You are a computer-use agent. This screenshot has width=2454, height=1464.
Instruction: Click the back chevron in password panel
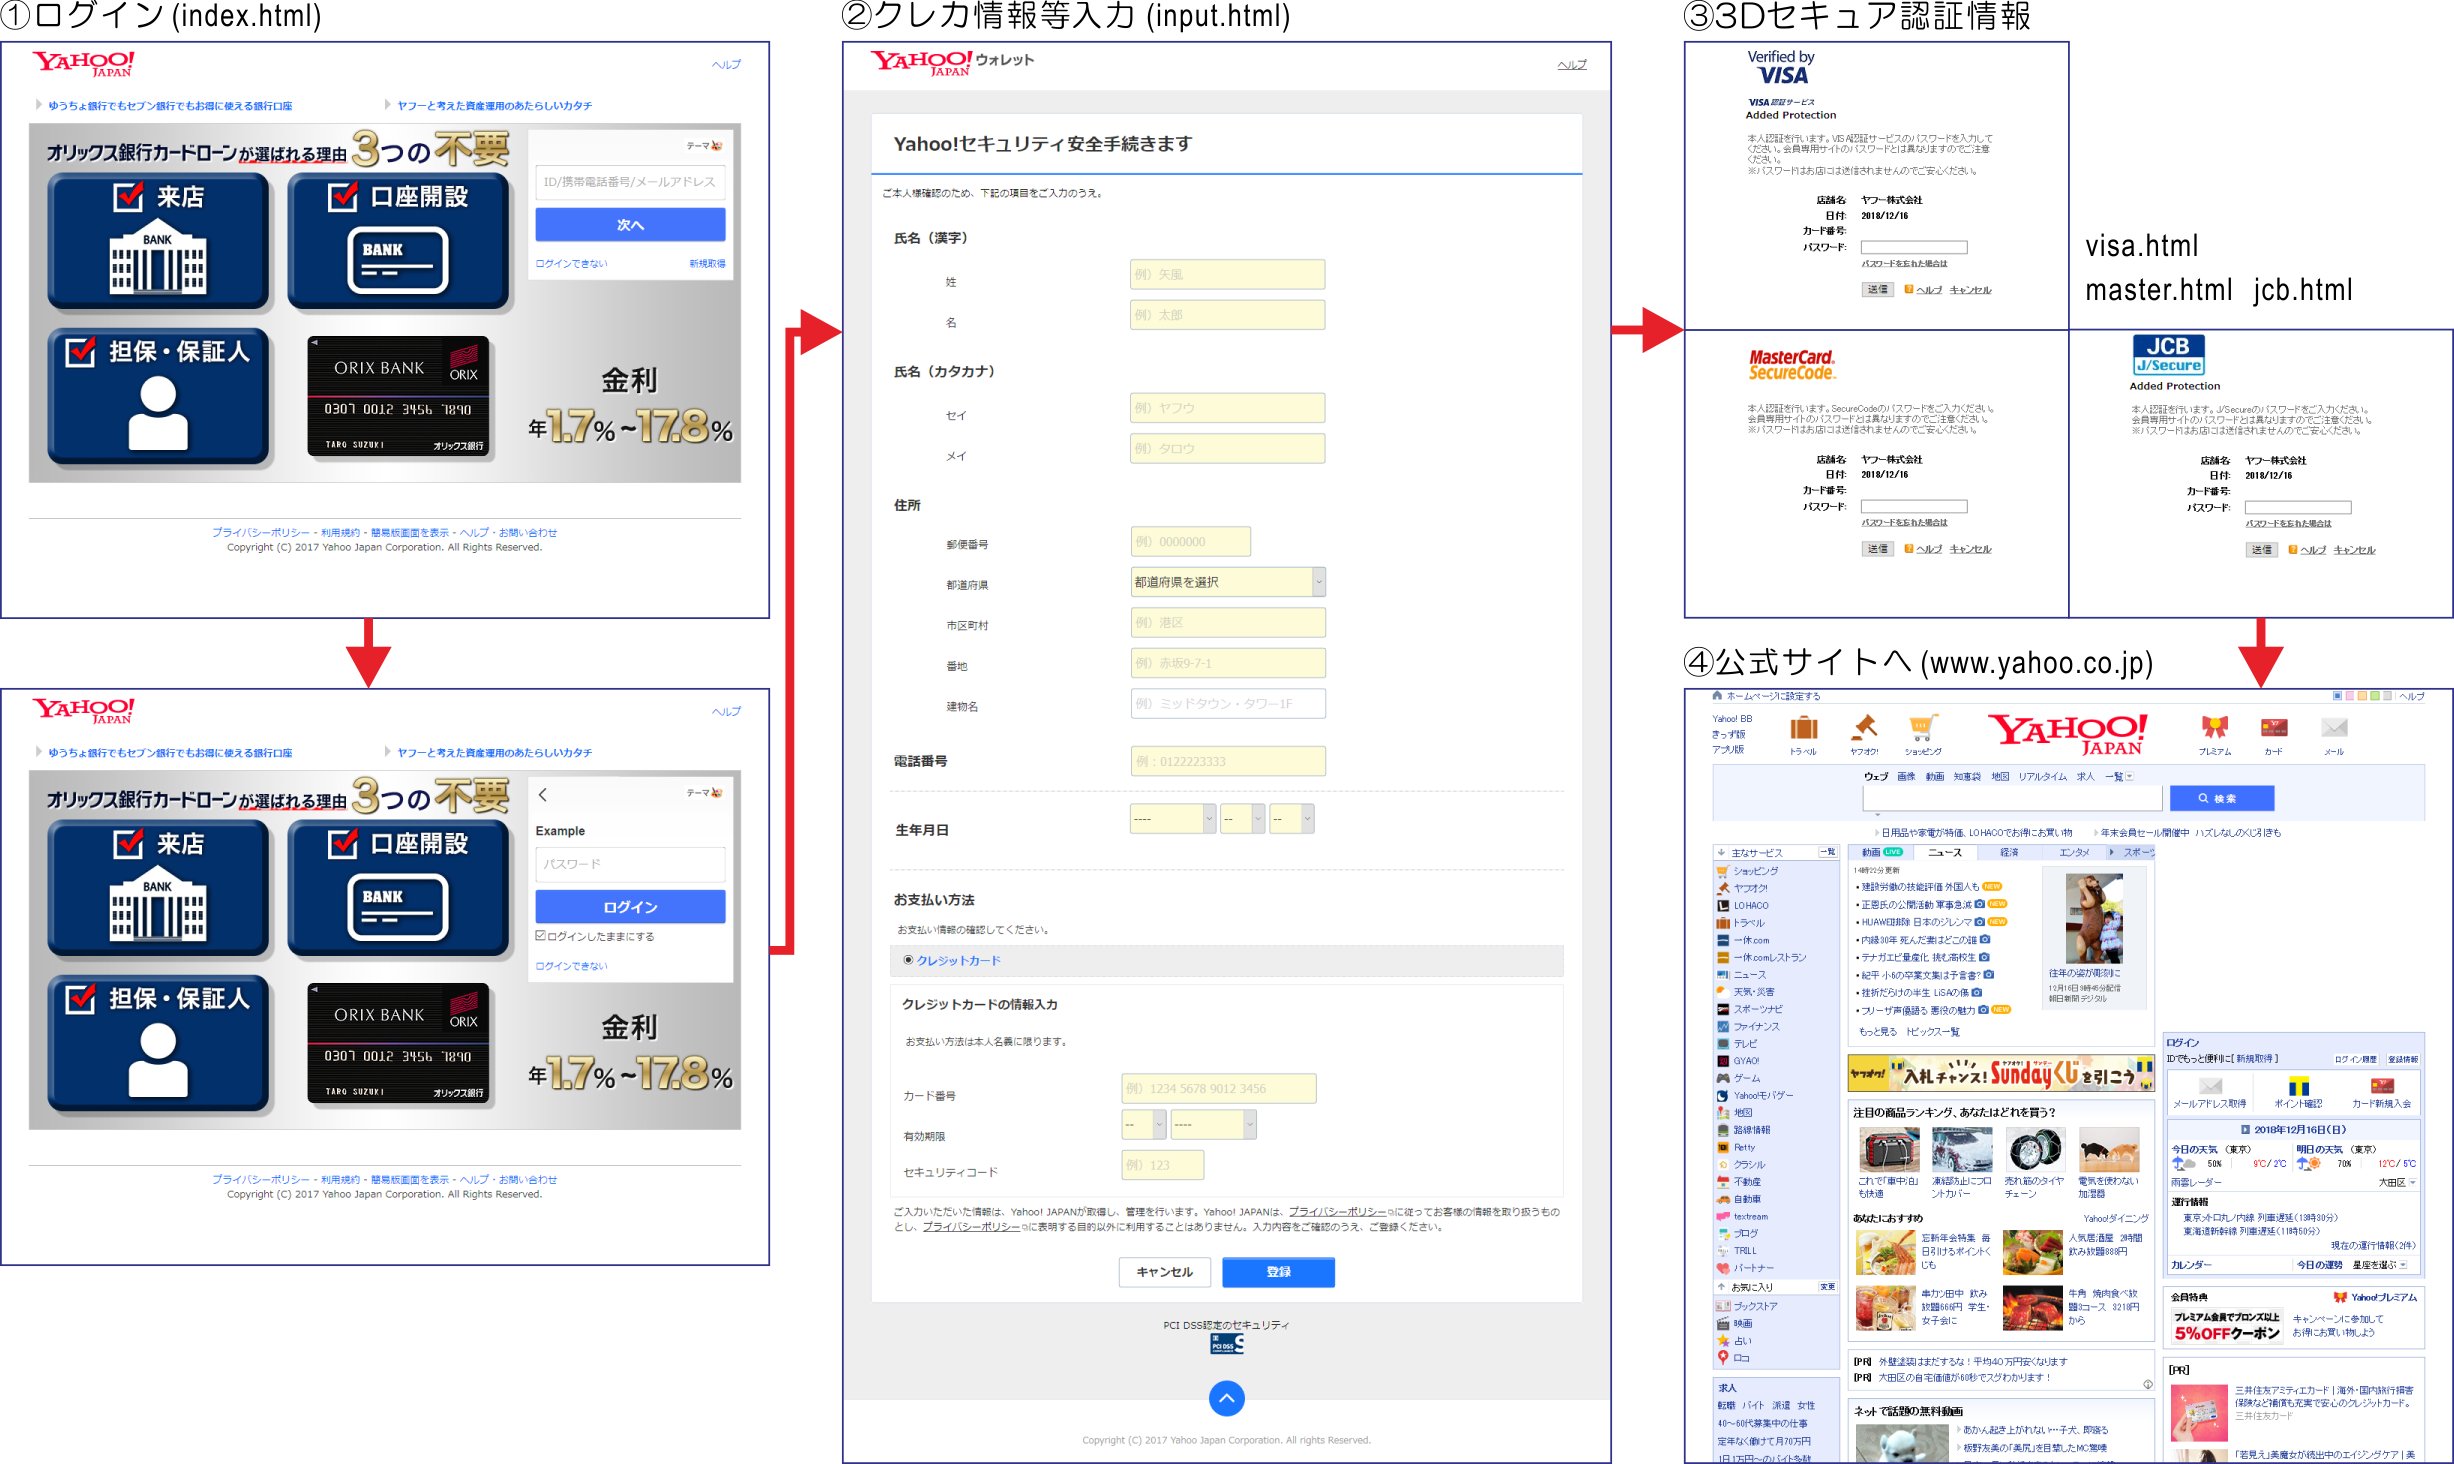(543, 795)
